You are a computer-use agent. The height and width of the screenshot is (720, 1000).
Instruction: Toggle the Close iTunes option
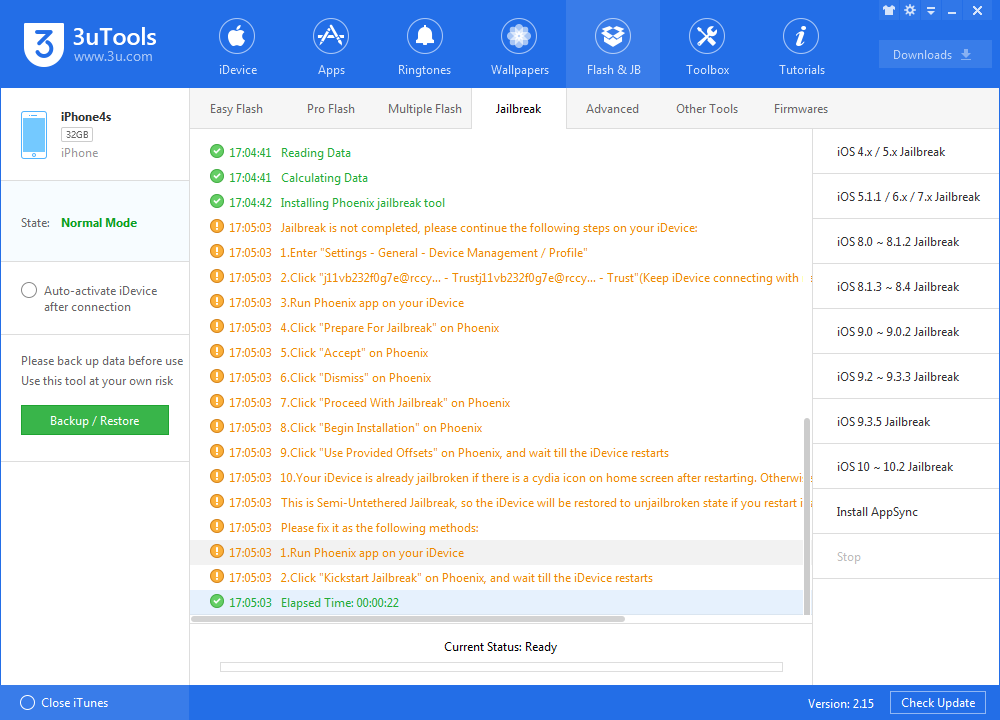click(27, 702)
